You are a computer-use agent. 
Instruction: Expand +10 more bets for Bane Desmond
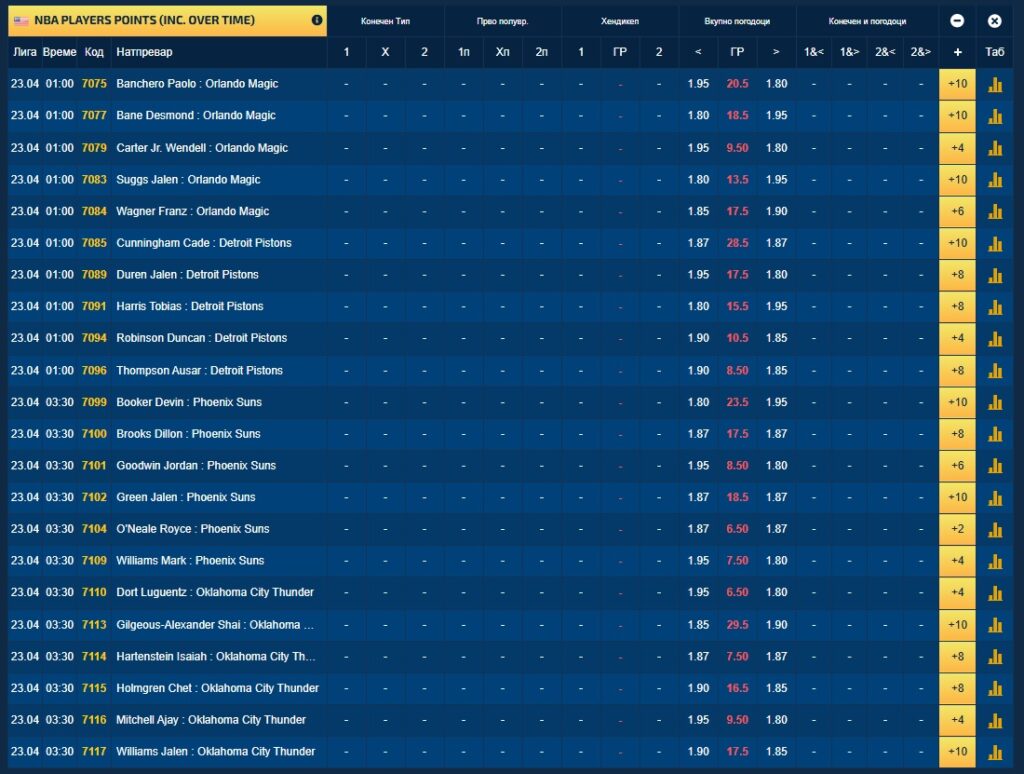point(957,116)
